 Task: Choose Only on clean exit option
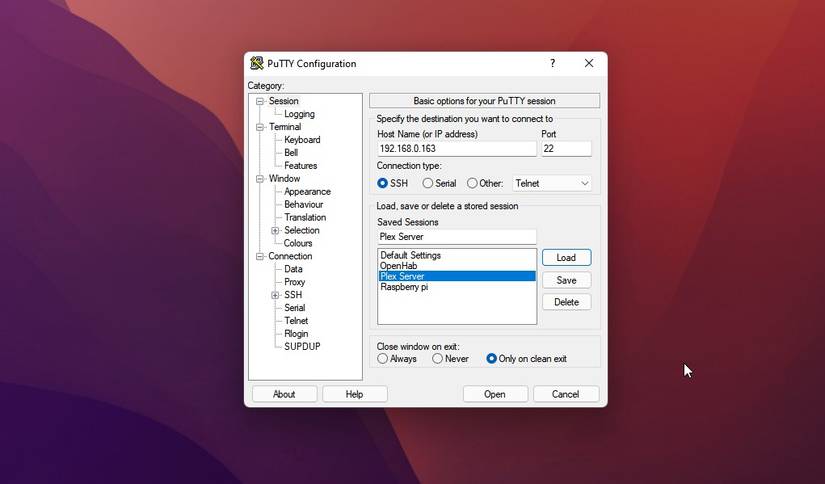(491, 359)
